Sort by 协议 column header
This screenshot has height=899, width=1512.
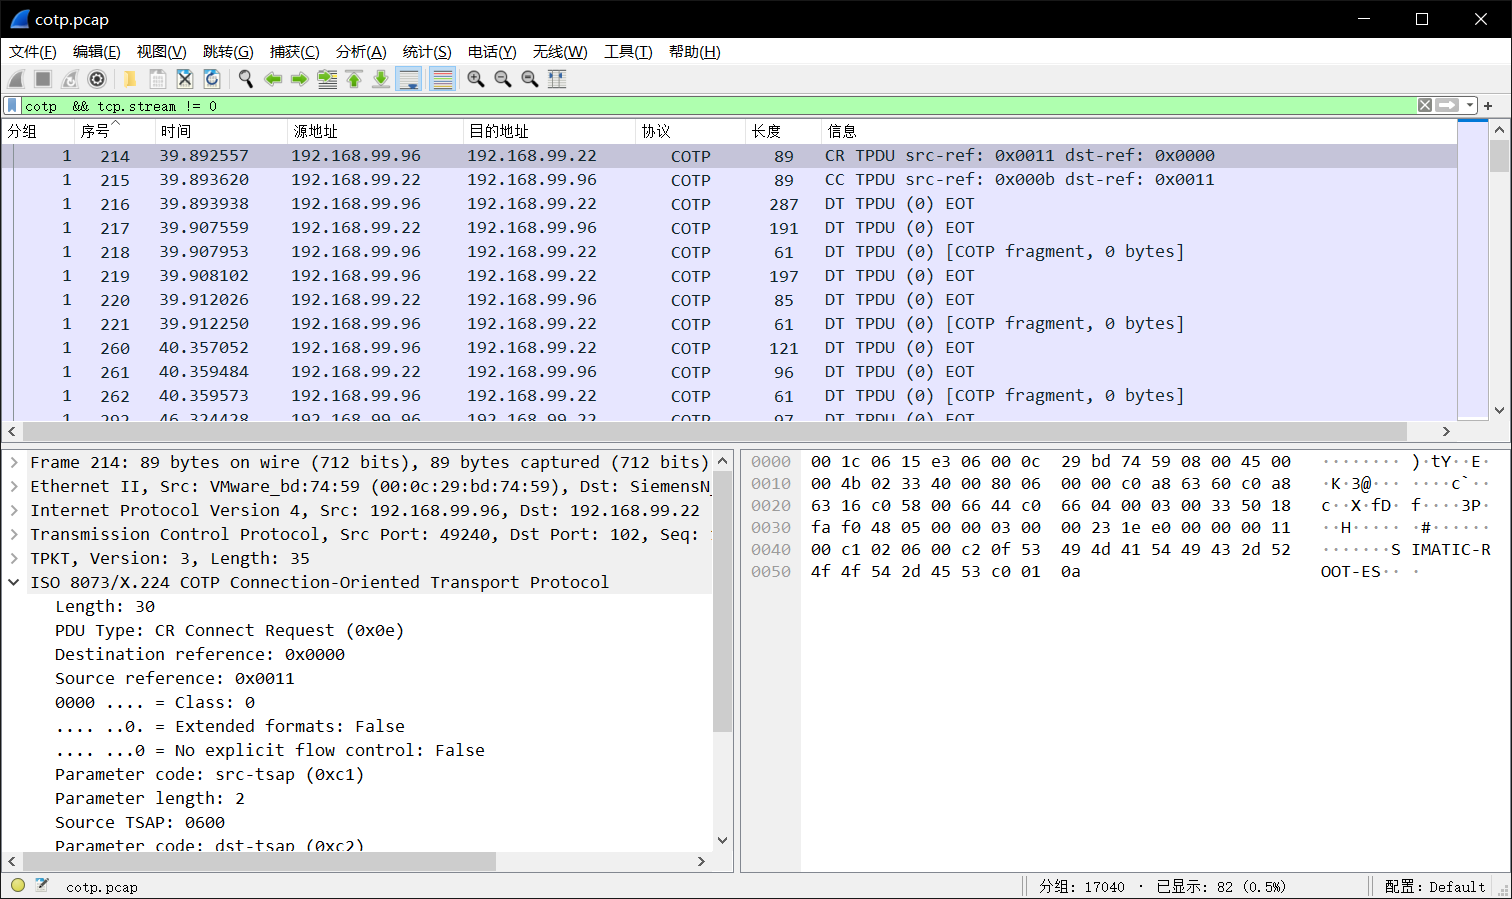pyautogui.click(x=691, y=131)
